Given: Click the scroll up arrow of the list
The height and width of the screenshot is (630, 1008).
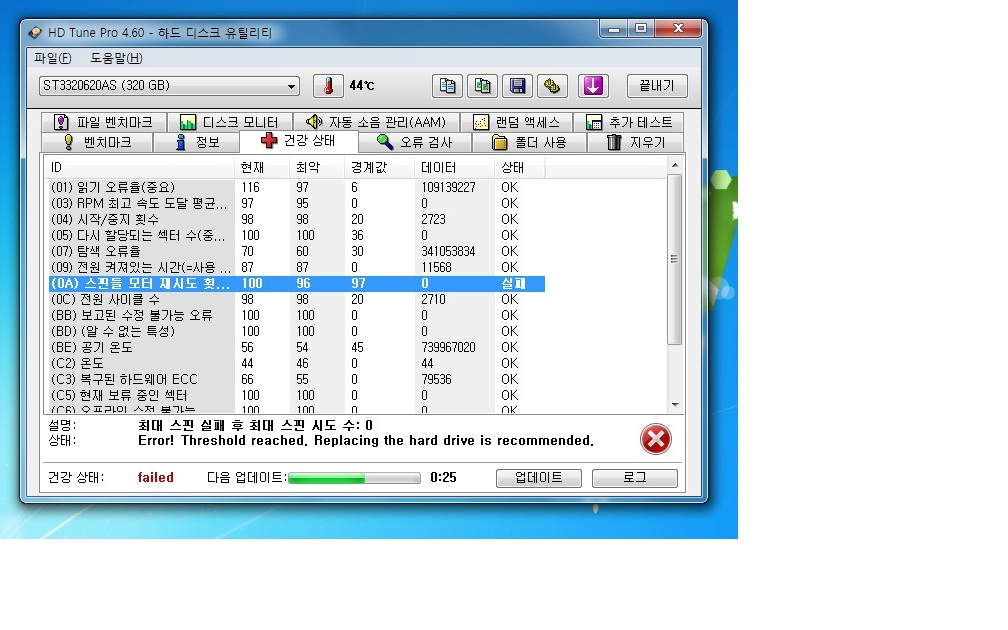Looking at the screenshot, I should click(x=674, y=165).
